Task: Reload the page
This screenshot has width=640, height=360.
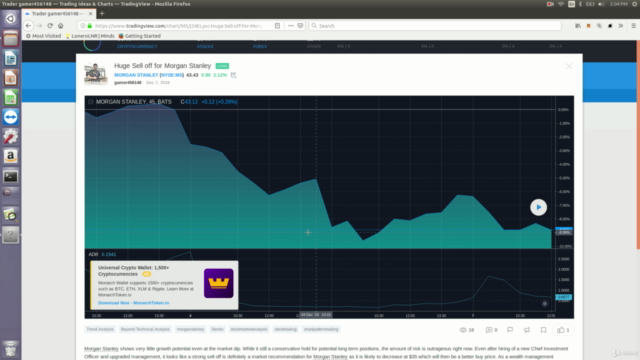Action: click(x=50, y=26)
